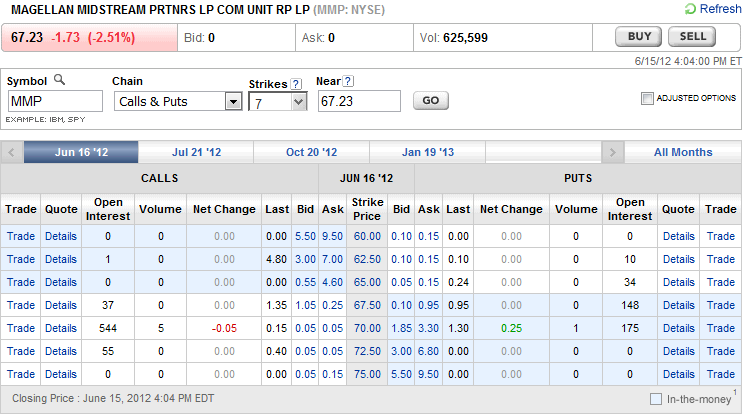The width and height of the screenshot is (744, 417).
Task: Click the 75.00 strike price
Action: coord(367,374)
